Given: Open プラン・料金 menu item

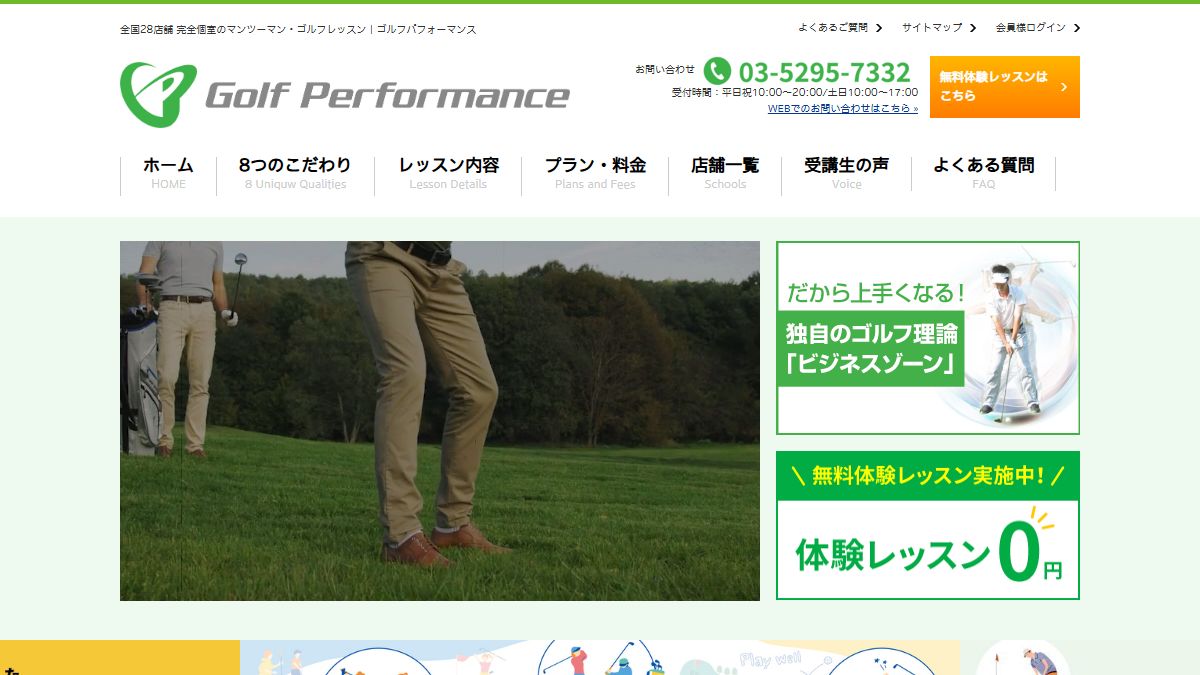Looking at the screenshot, I should coord(595,174).
